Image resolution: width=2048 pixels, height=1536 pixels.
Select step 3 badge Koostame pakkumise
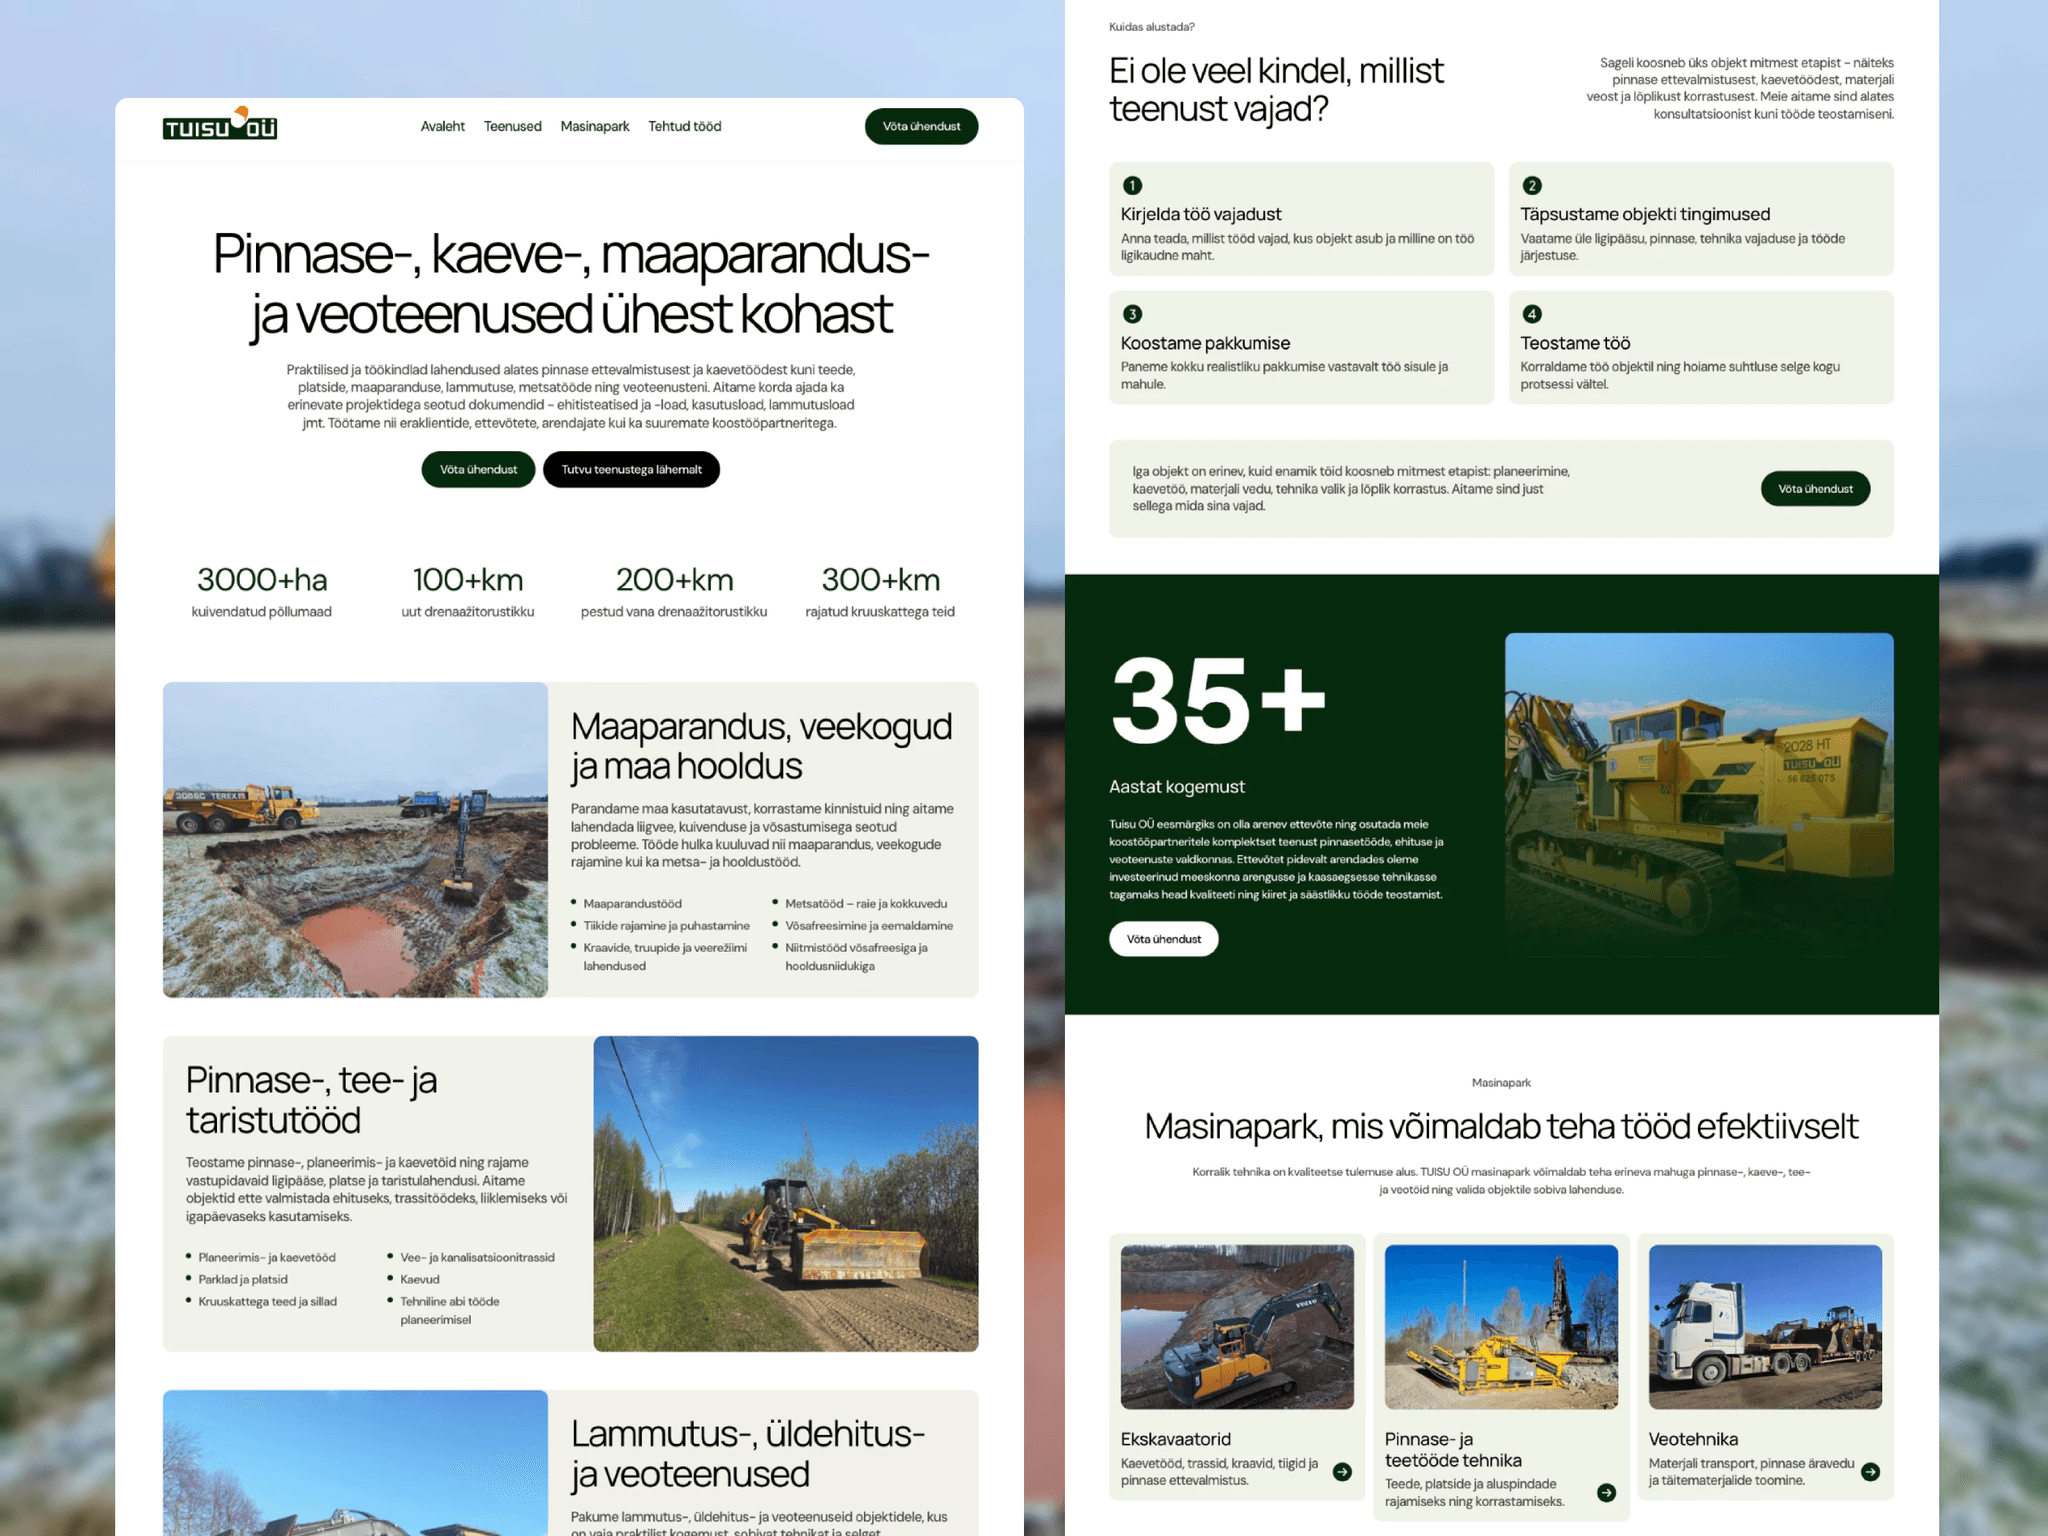[1132, 314]
